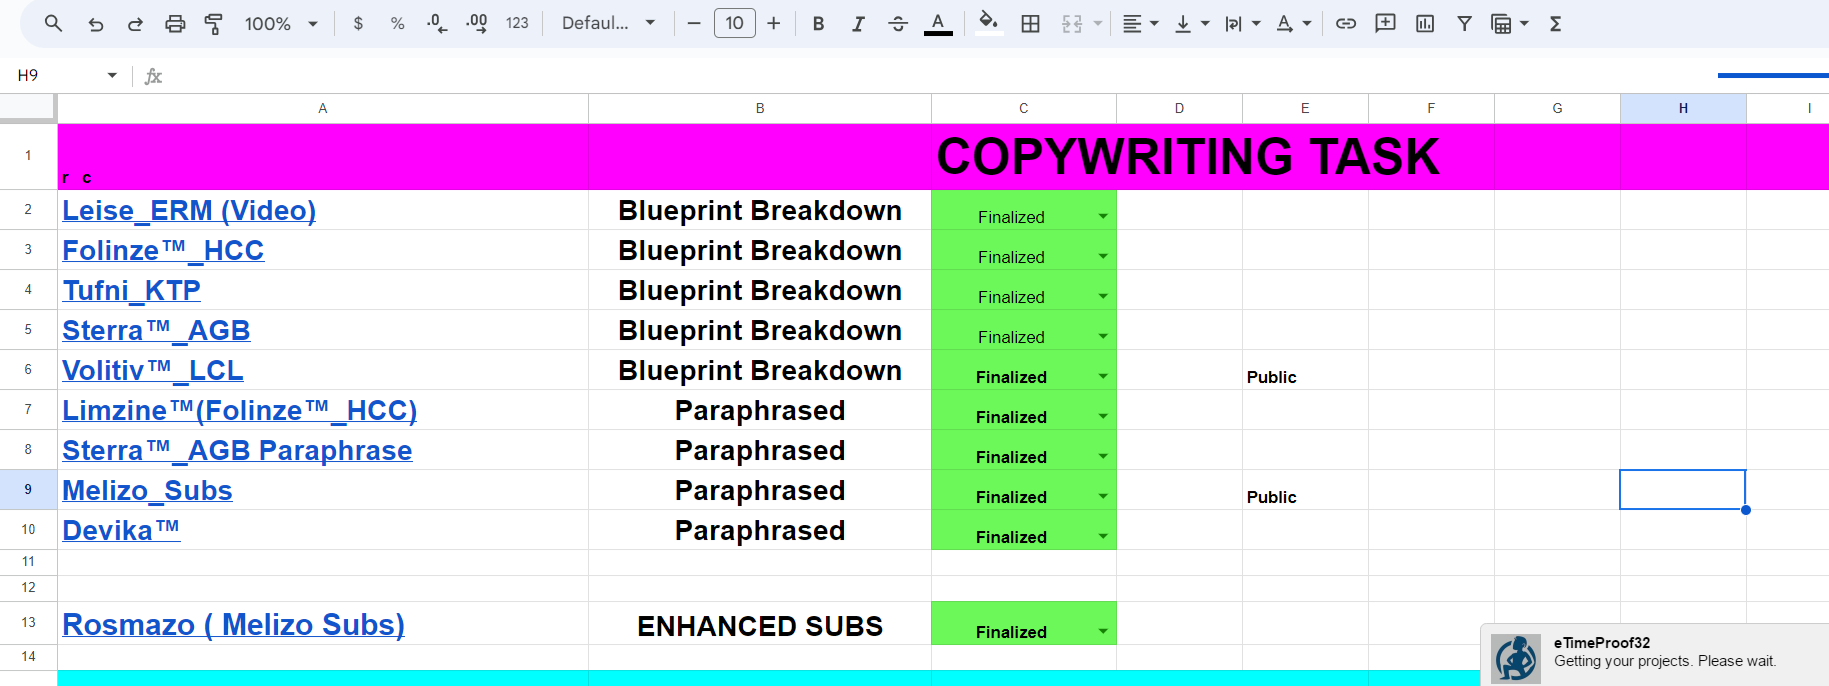This screenshot has width=1829, height=686.
Task: Format as percent
Action: pyautogui.click(x=397, y=23)
